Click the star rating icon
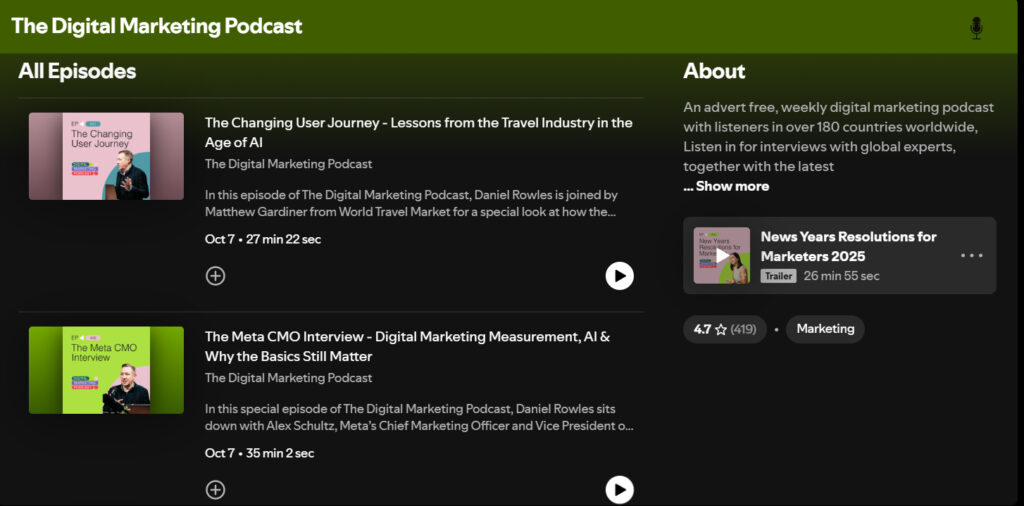Image resolution: width=1024 pixels, height=506 pixels. click(x=720, y=329)
